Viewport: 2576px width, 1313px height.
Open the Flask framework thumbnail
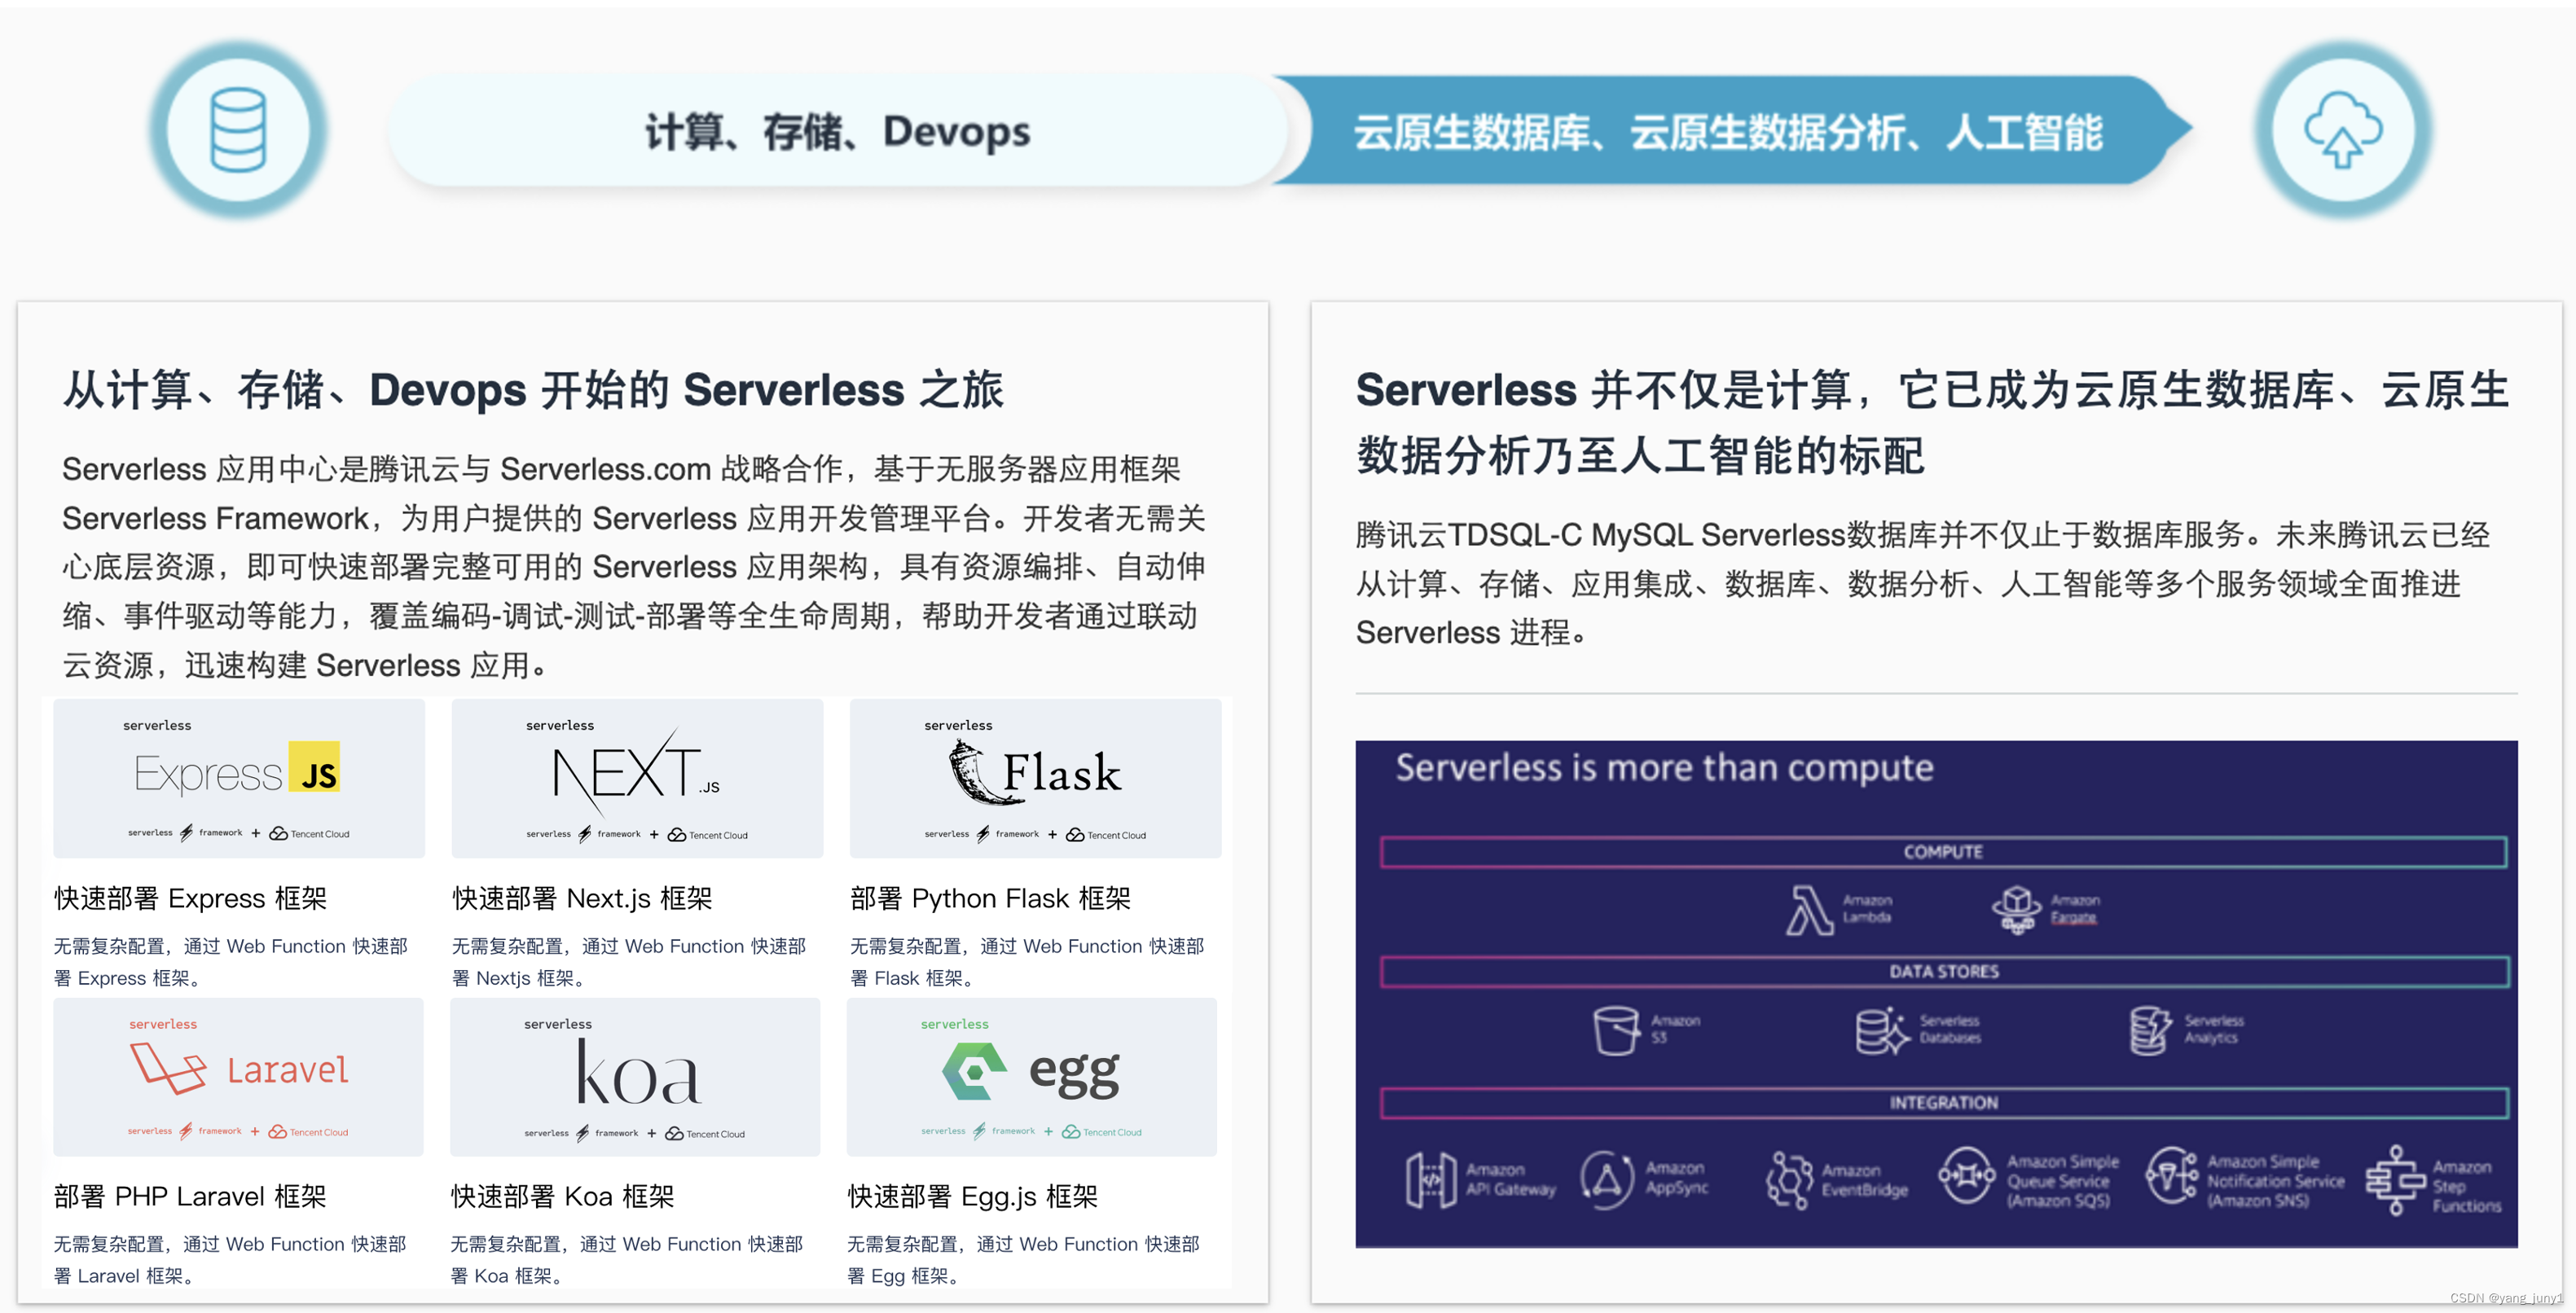(x=1035, y=777)
